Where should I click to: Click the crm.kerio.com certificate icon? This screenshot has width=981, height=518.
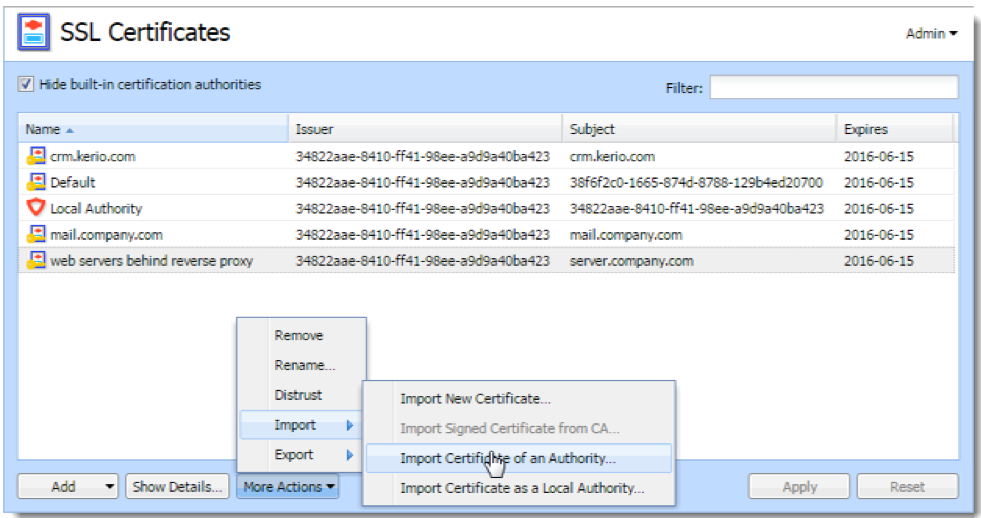[36, 156]
